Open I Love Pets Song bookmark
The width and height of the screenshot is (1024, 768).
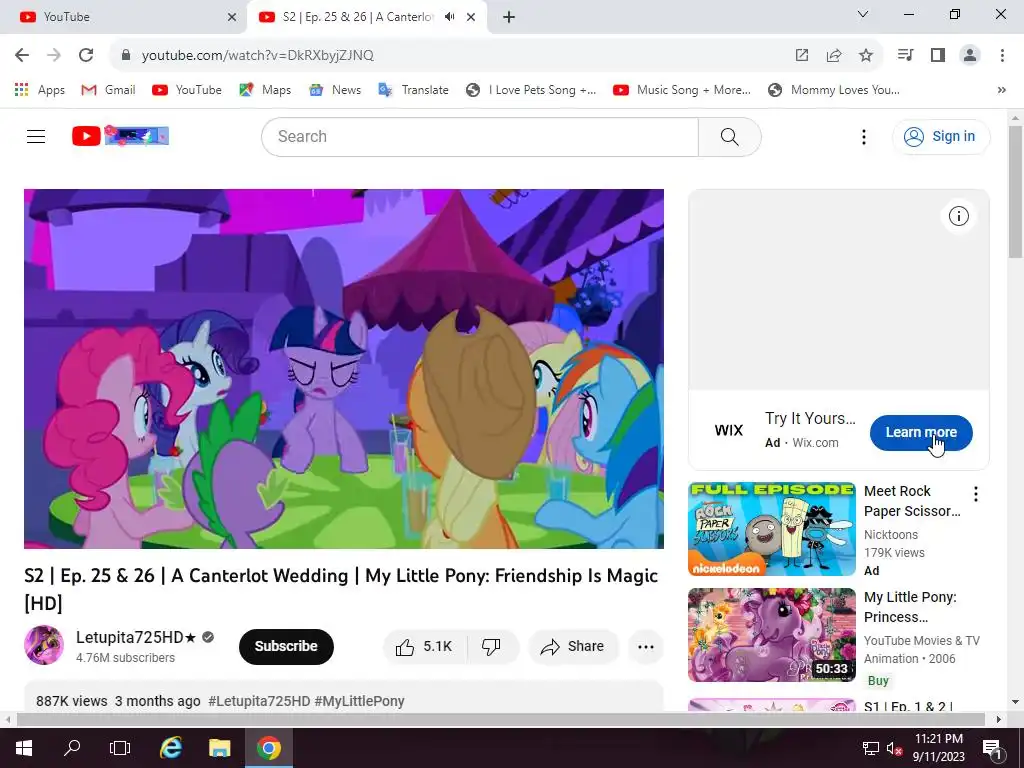531,90
